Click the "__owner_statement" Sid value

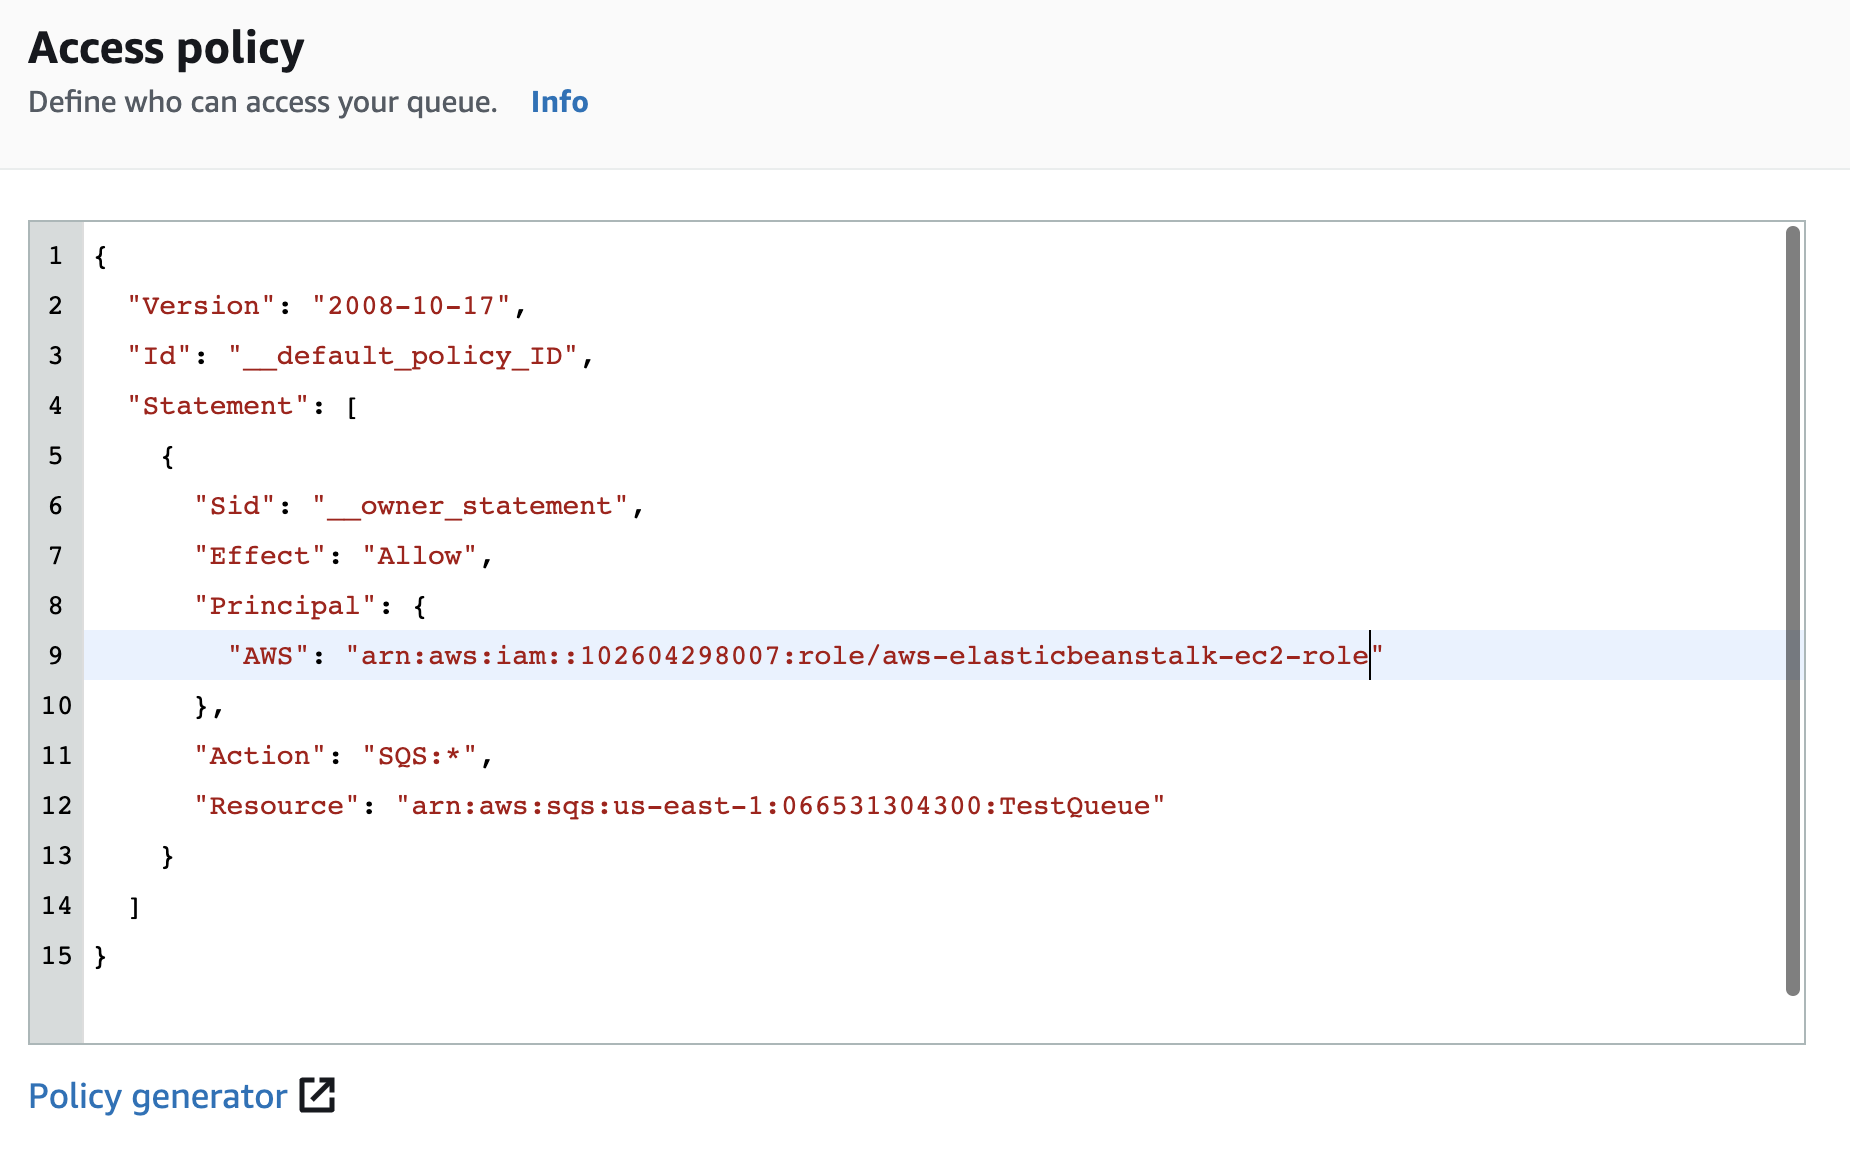[x=470, y=506]
